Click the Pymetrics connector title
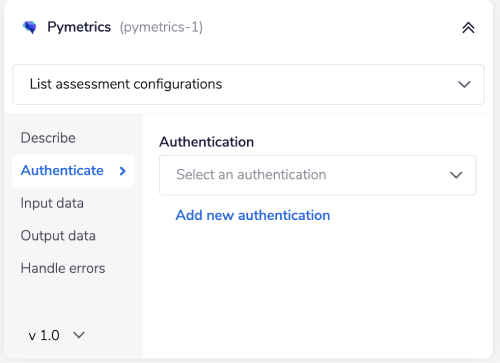The height and width of the screenshot is (363, 500). click(79, 27)
